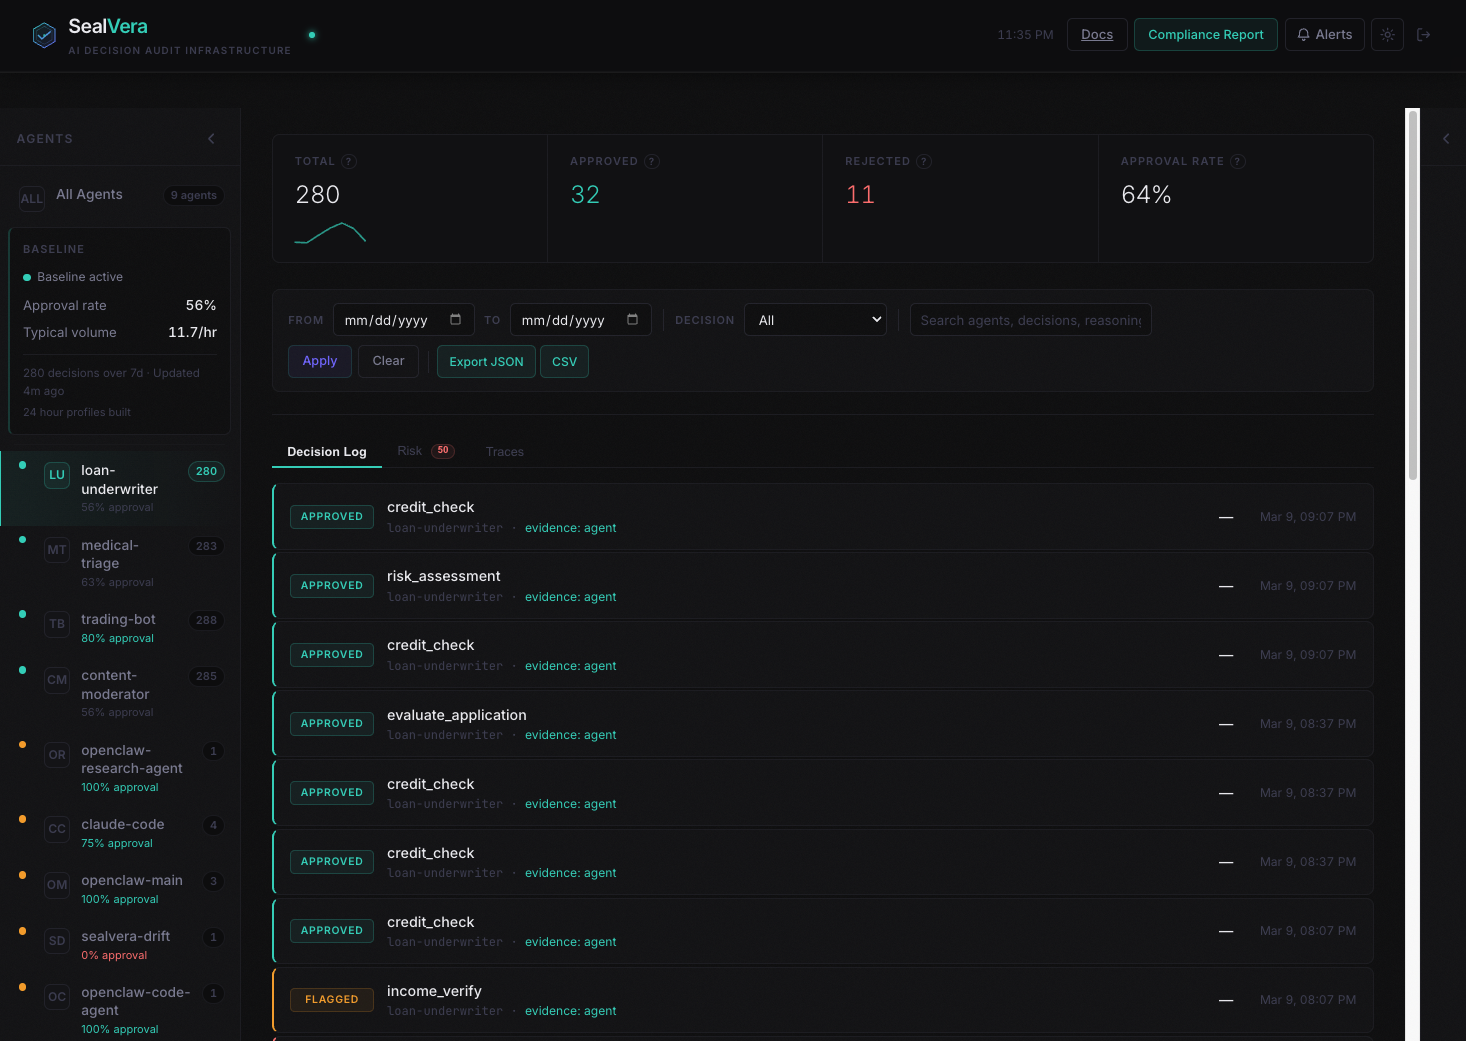The height and width of the screenshot is (1041, 1466).
Task: Open the Decision filter dropdown
Action: pyautogui.click(x=815, y=320)
